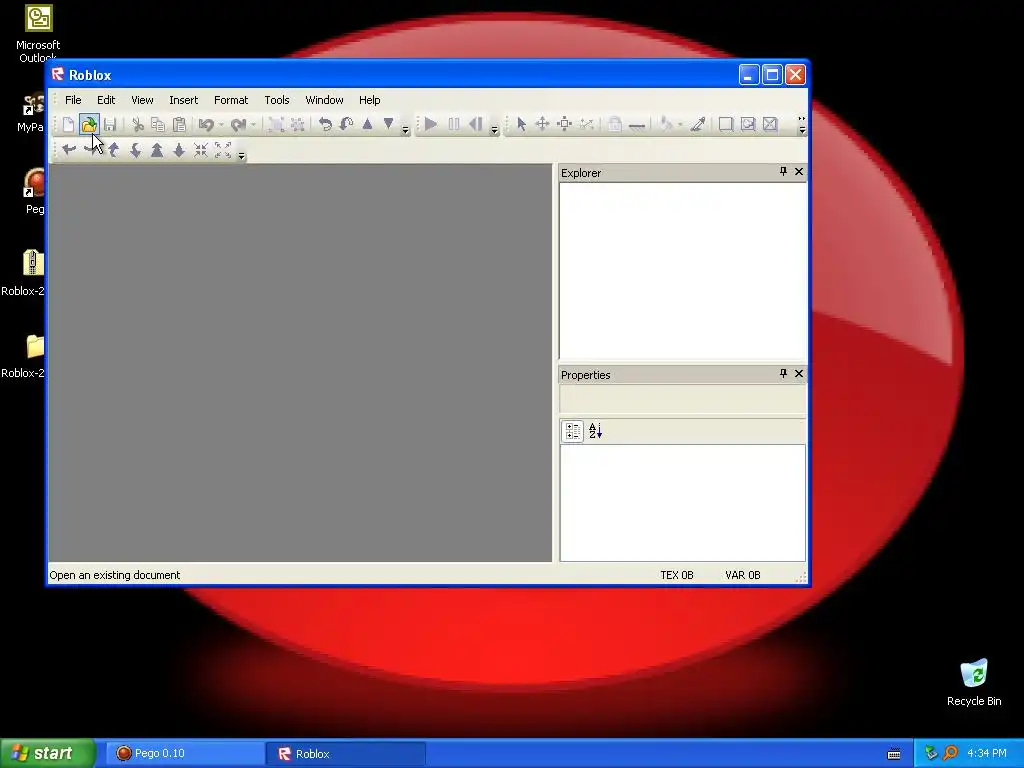This screenshot has height=768, width=1024.
Task: Click the Undo arrow icon
Action: (206, 124)
